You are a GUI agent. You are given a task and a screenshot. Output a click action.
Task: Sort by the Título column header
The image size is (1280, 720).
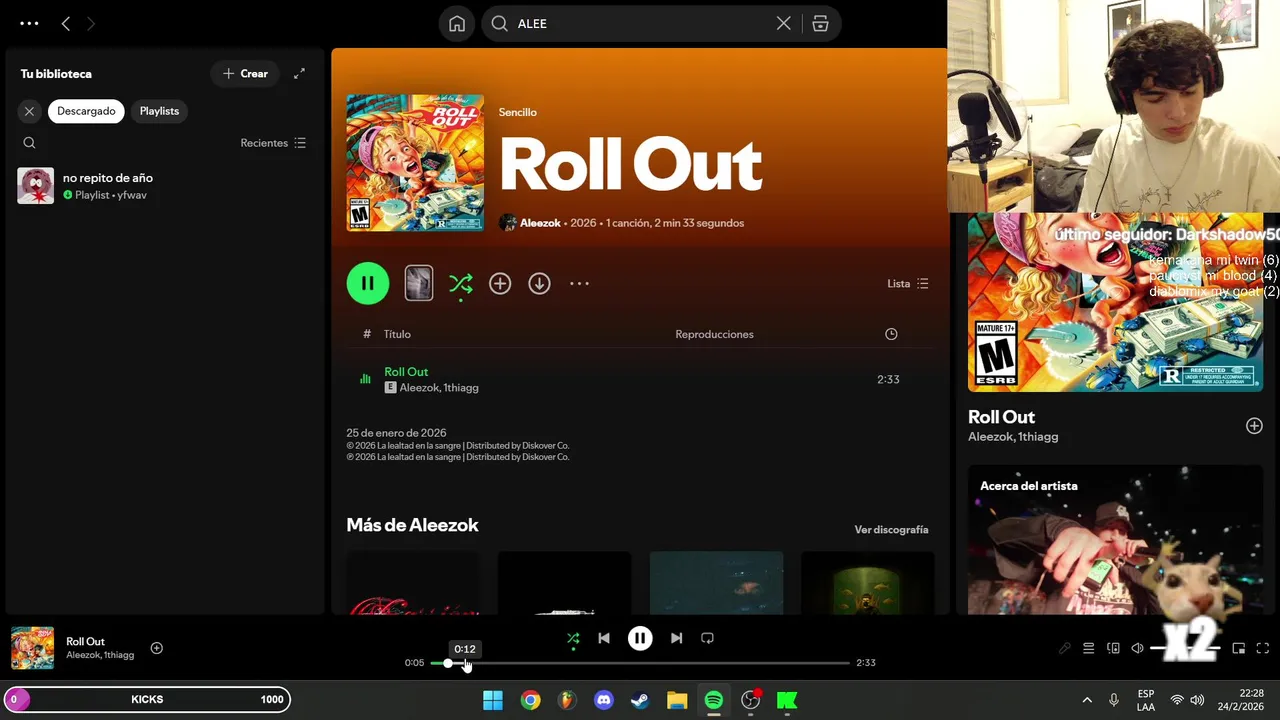(397, 334)
